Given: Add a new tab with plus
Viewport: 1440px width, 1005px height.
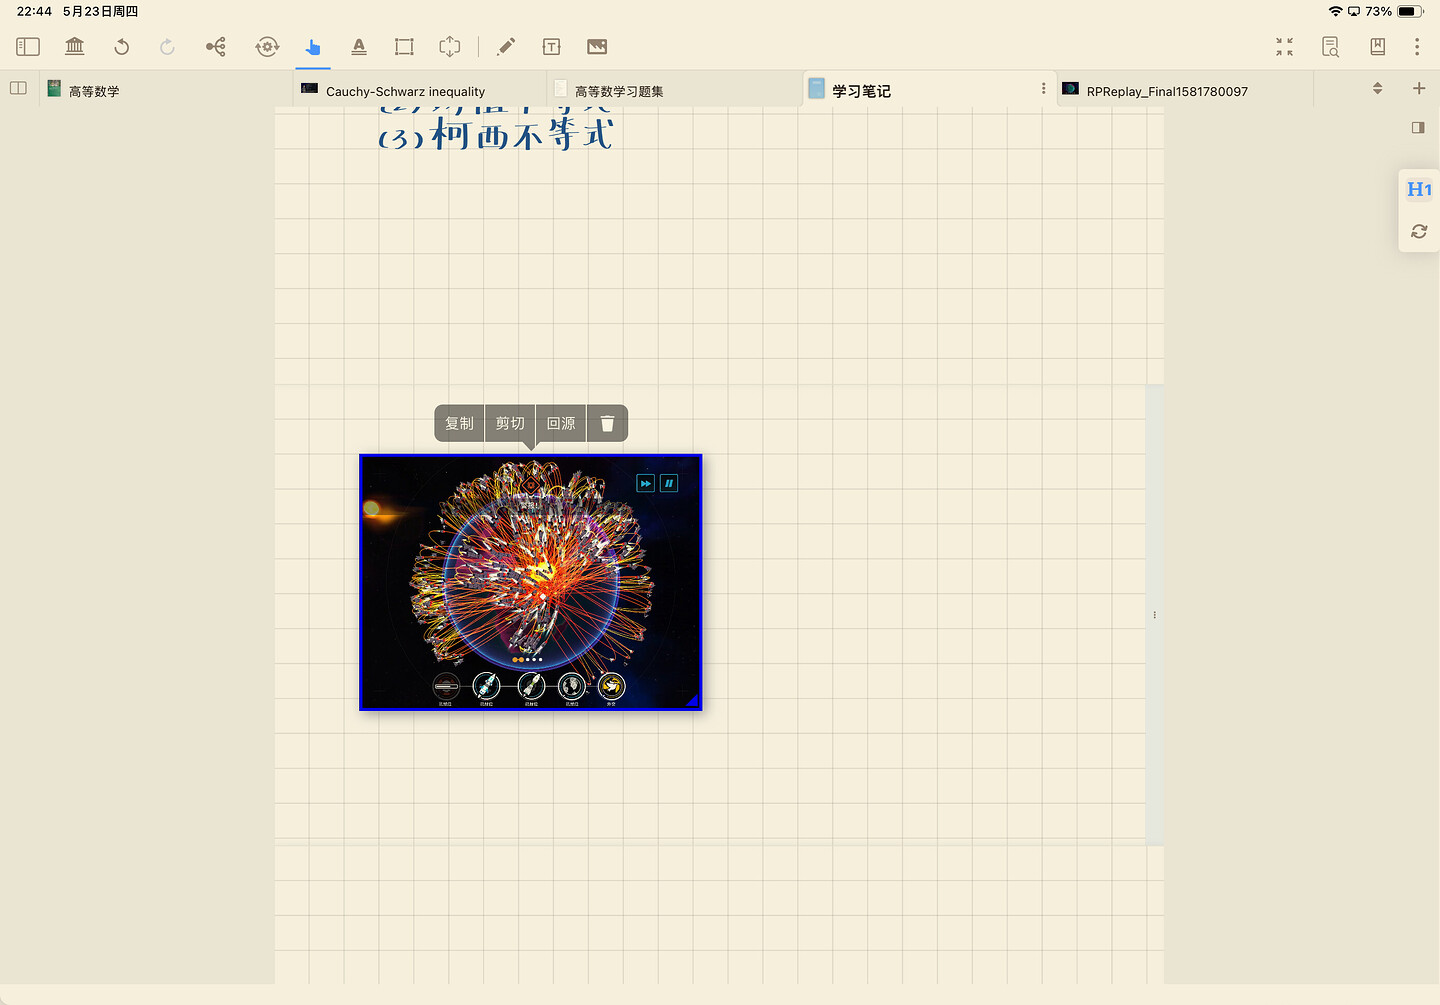Looking at the screenshot, I should pos(1419,88).
